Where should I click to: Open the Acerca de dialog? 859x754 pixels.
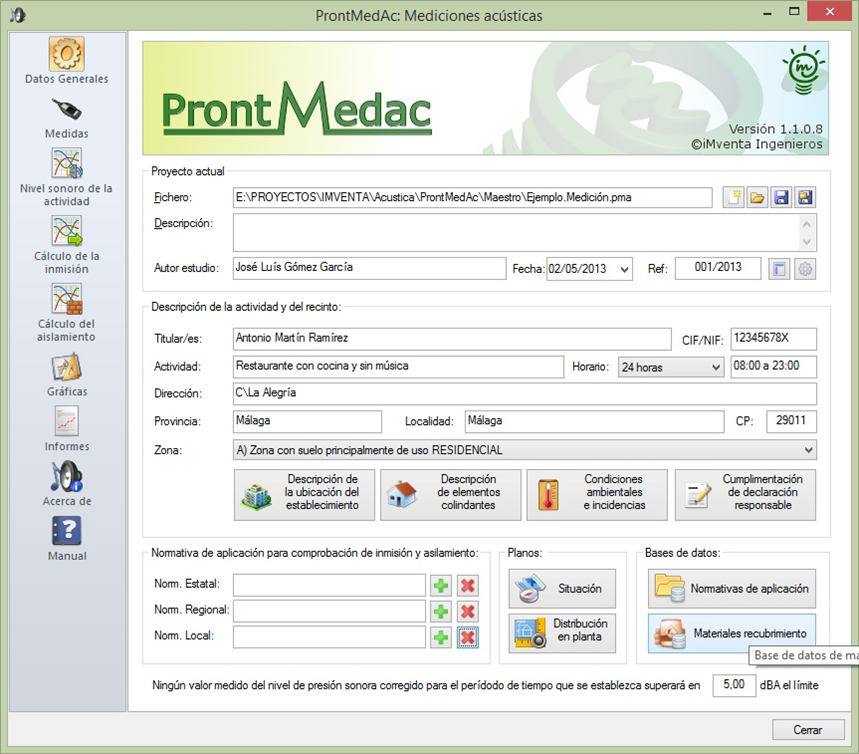pos(66,484)
